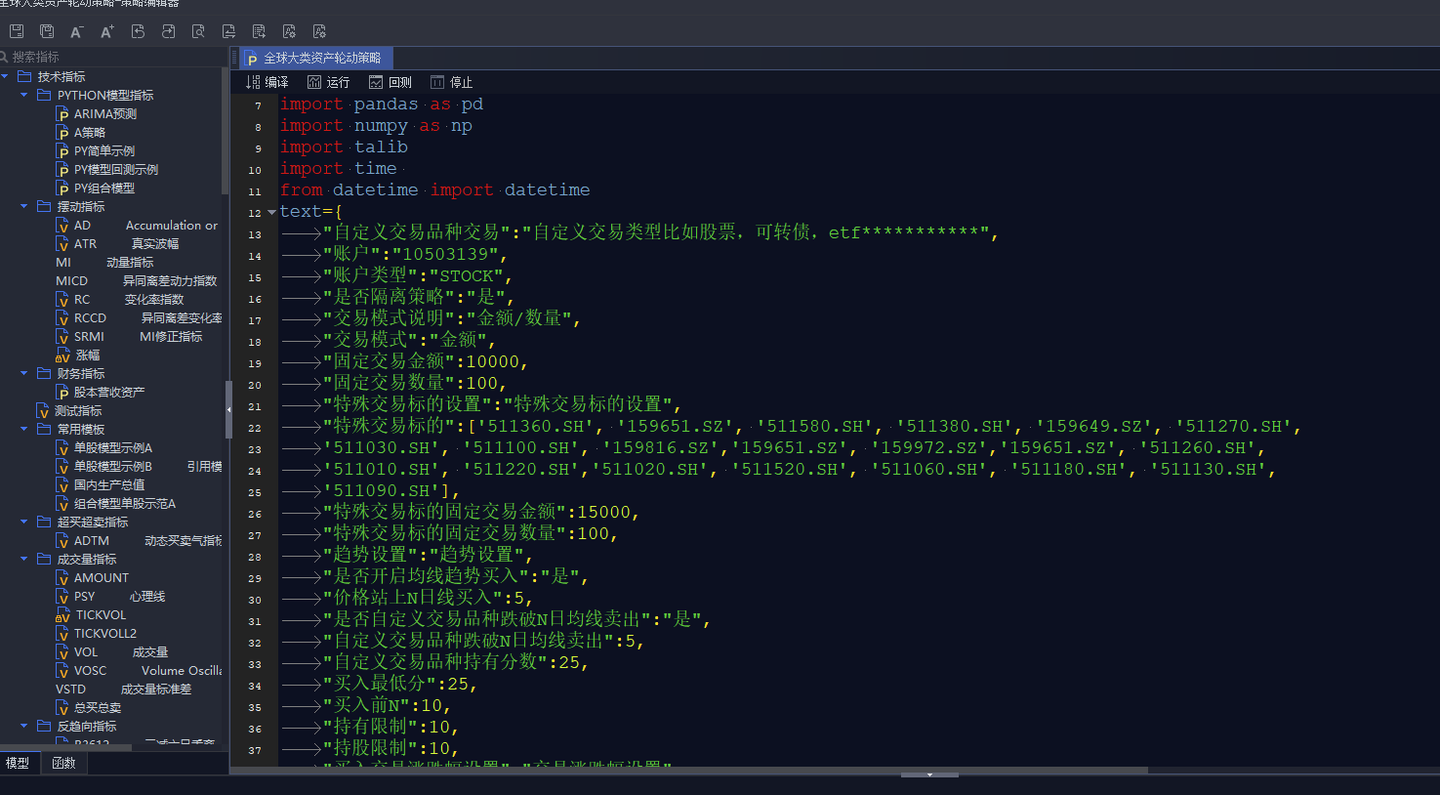Click the editor bottom panel expand handle
Image resolution: width=1440 pixels, height=795 pixels.
[929, 774]
